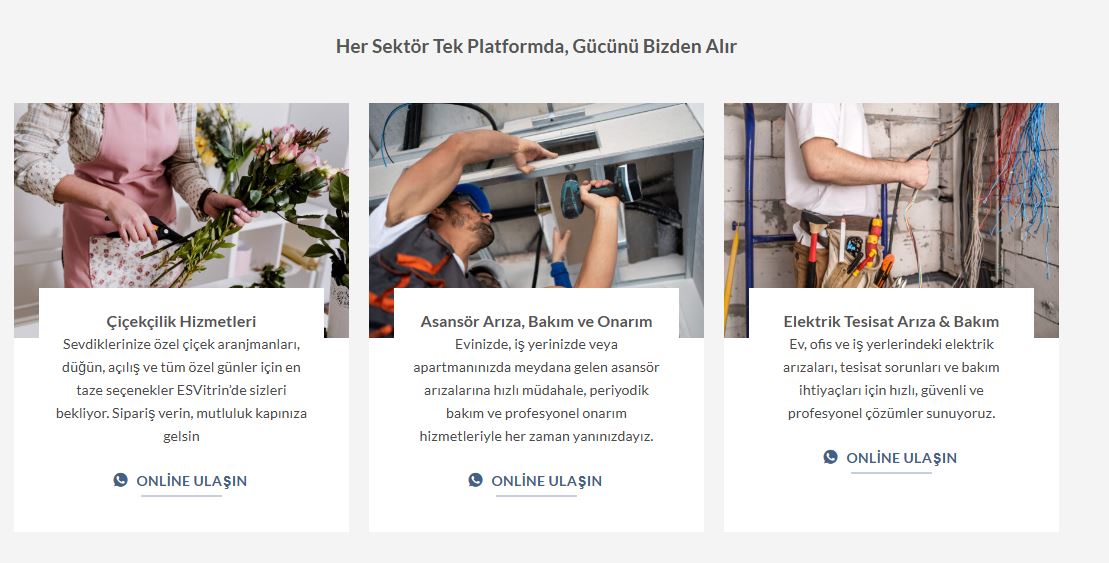Click the Her Sektör Tek Platformda heading
The image size is (1109, 563).
pyautogui.click(x=536, y=47)
